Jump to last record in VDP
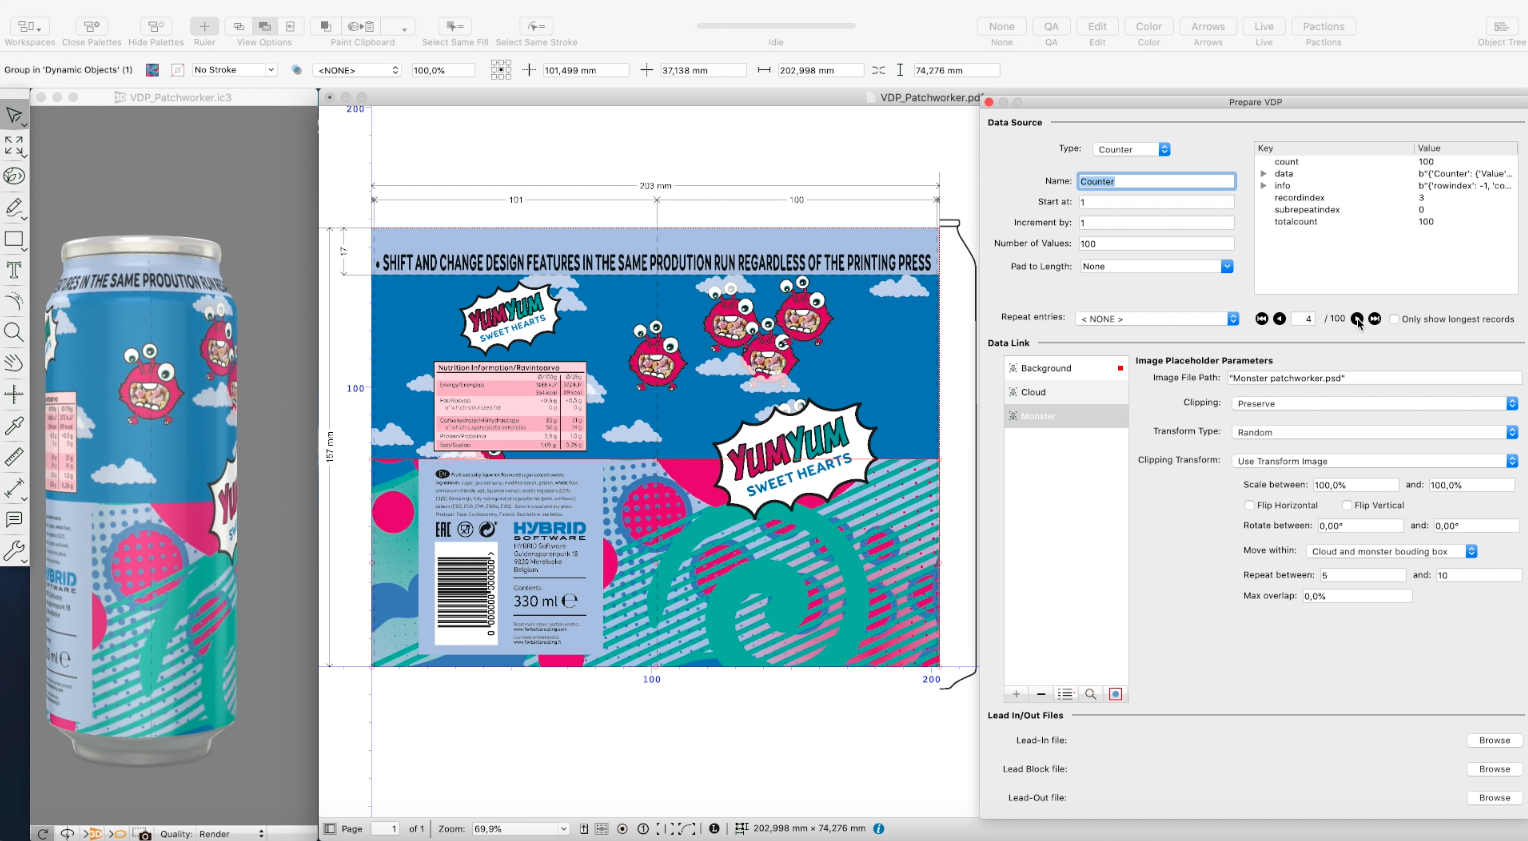Screen dimensions: 1528x841 pyautogui.click(x=1375, y=319)
